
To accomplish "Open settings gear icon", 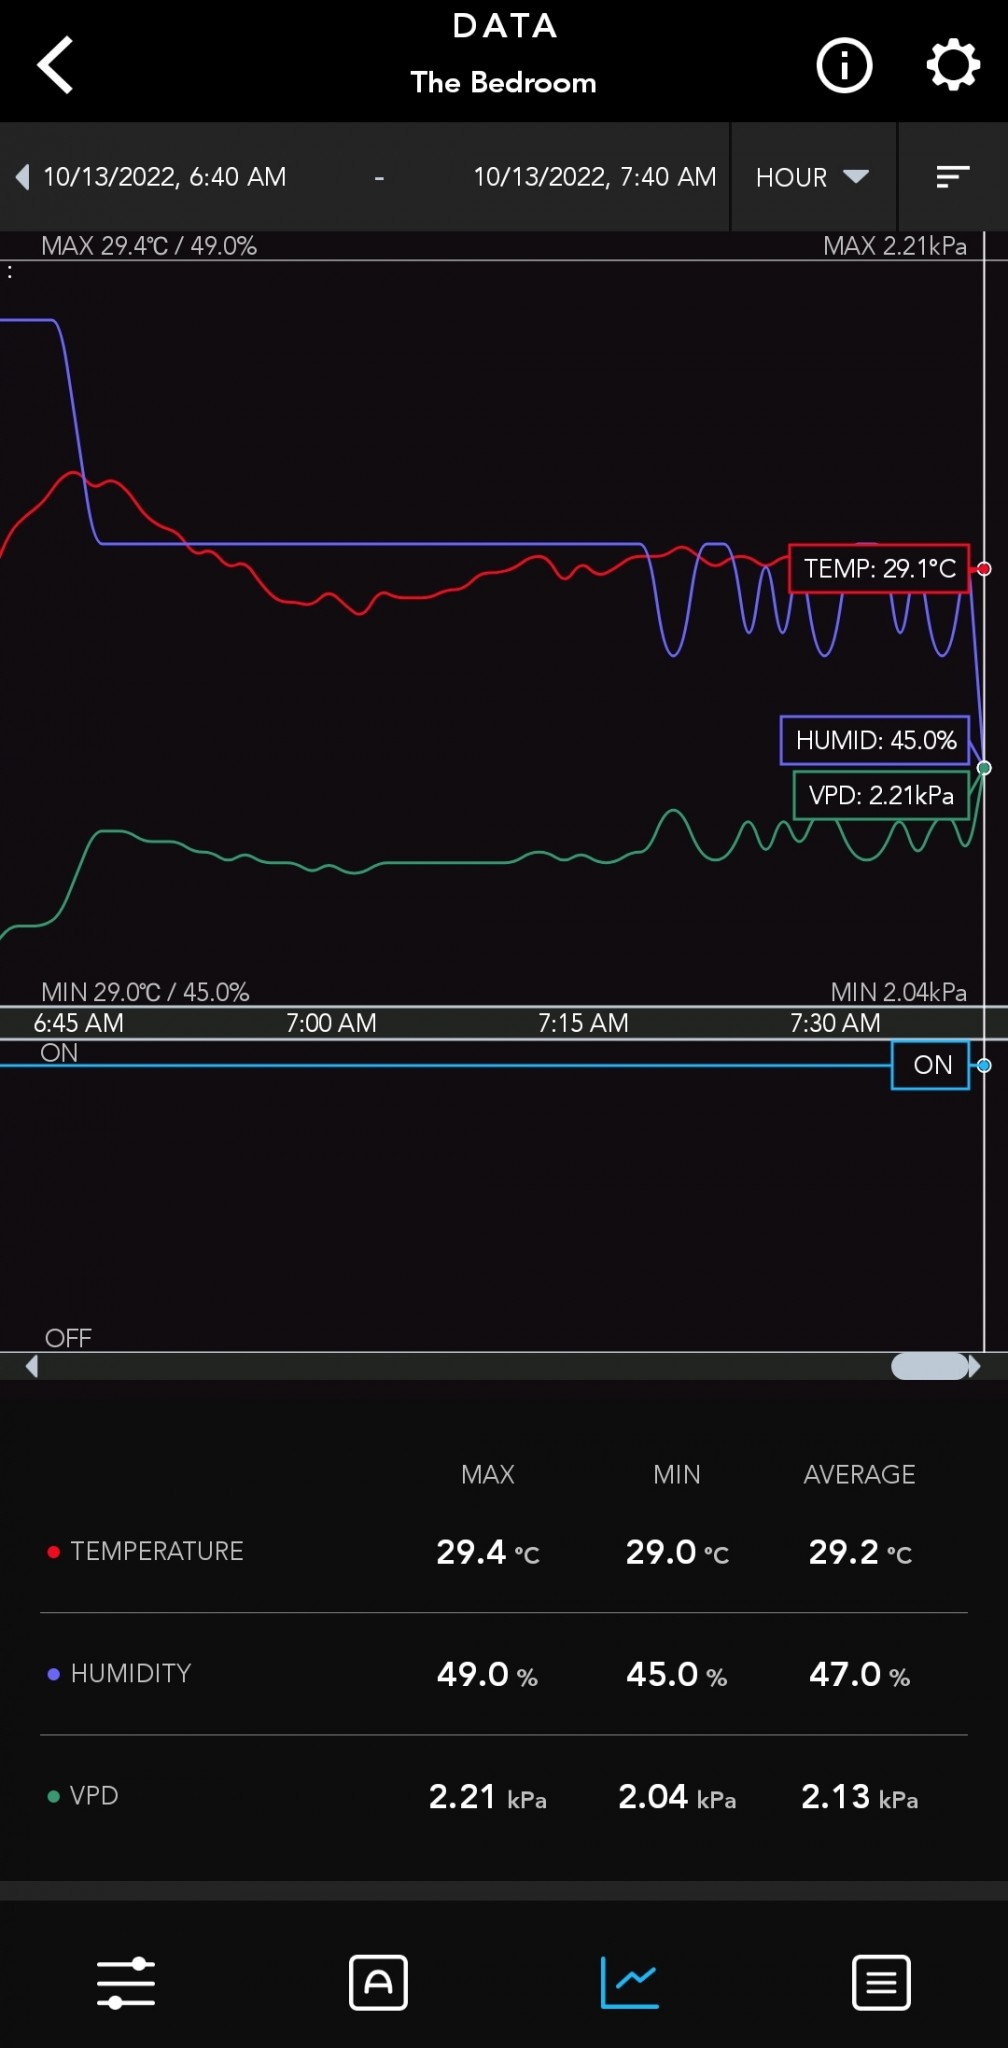I will tap(952, 66).
